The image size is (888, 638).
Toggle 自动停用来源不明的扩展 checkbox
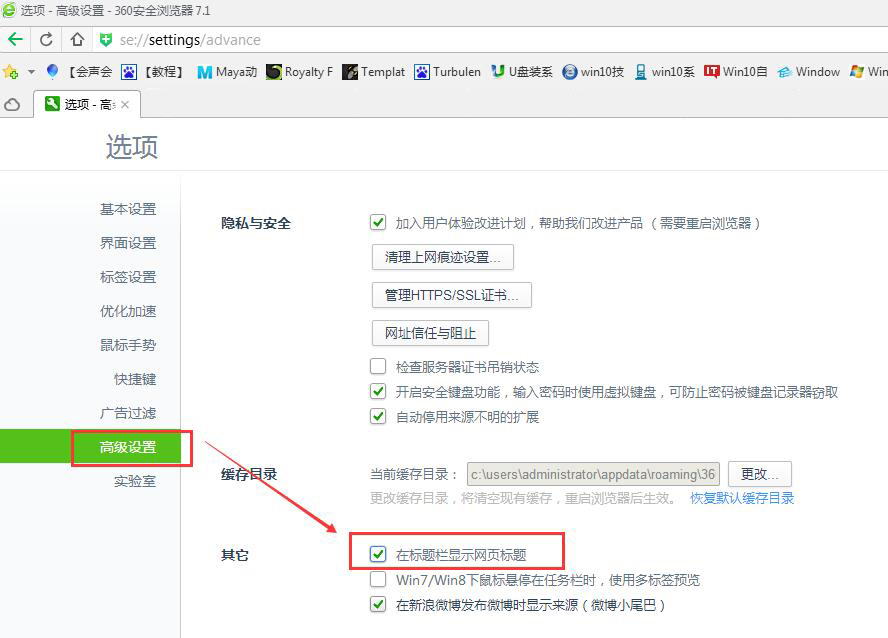point(378,416)
